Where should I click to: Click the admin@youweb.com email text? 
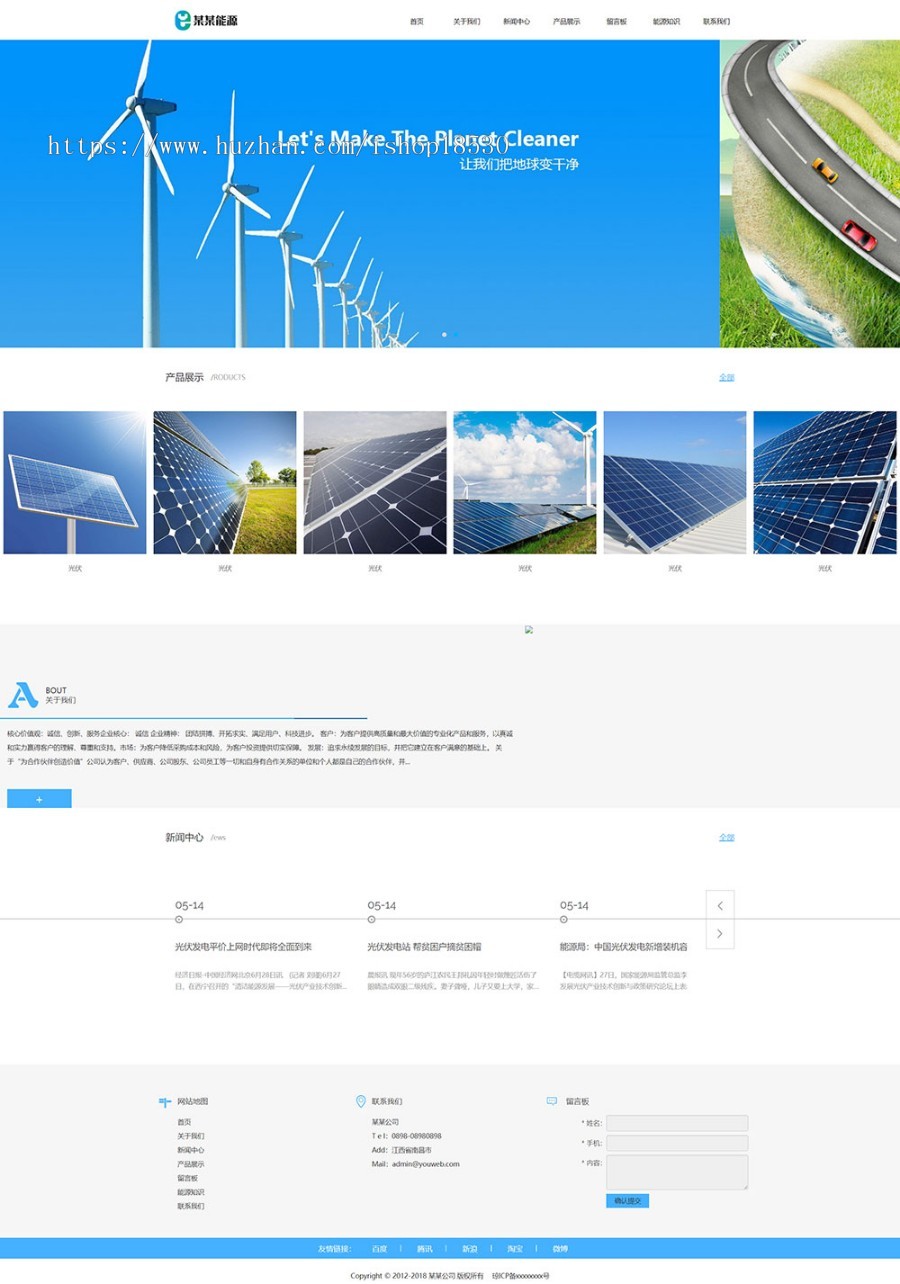(x=426, y=1164)
